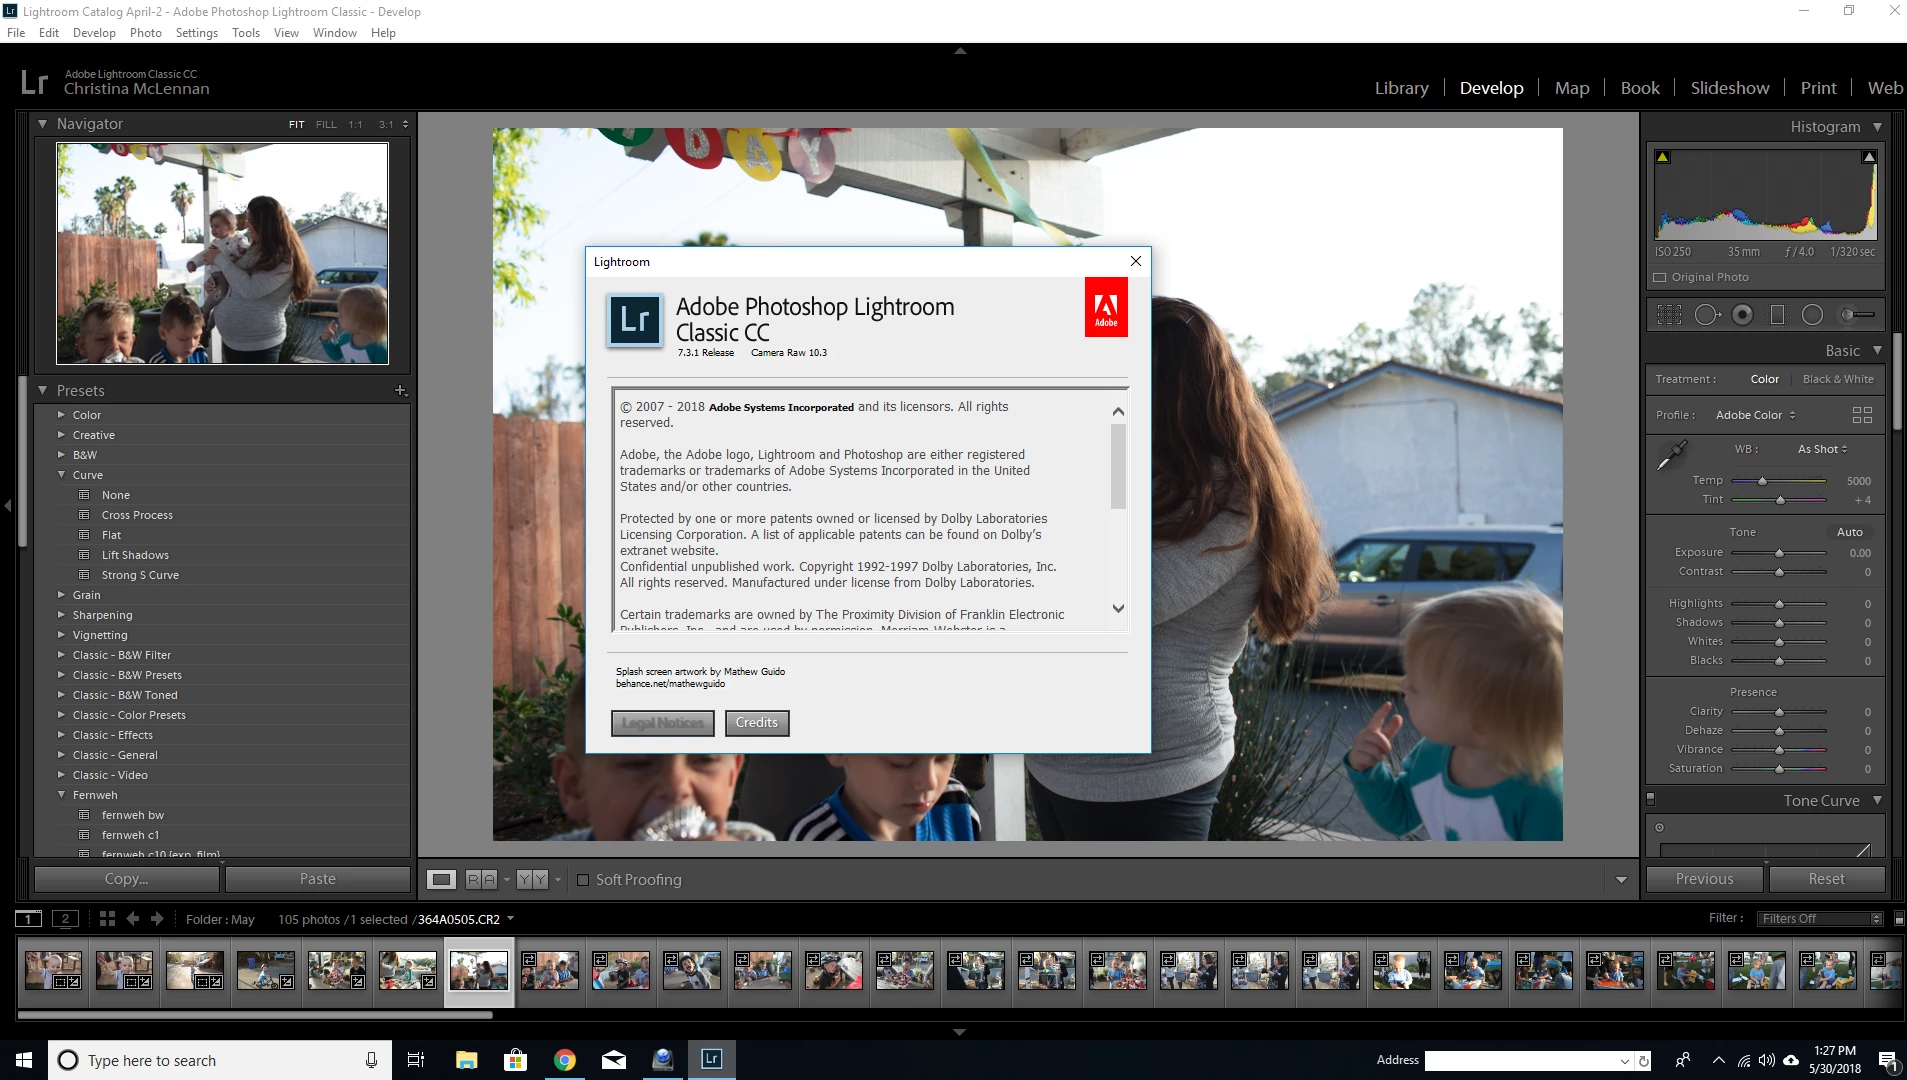This screenshot has width=1907, height=1080.
Task: Collapse the Fernweh presets group
Action: tap(61, 795)
